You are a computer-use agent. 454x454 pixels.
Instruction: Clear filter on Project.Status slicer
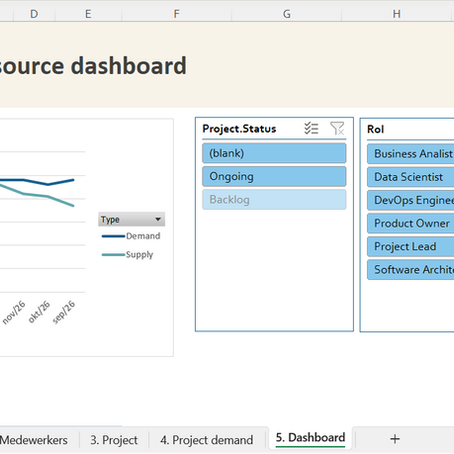point(337,128)
